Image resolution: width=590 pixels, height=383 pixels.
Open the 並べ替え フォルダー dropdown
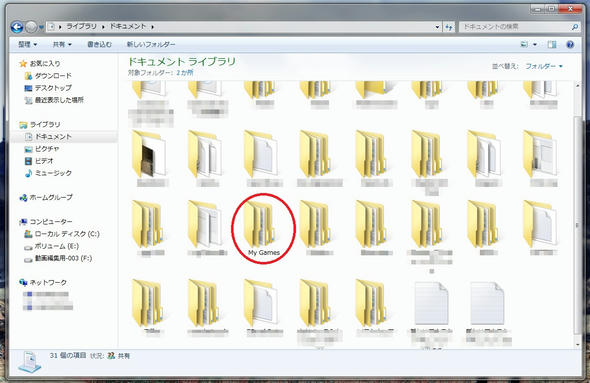tap(544, 66)
